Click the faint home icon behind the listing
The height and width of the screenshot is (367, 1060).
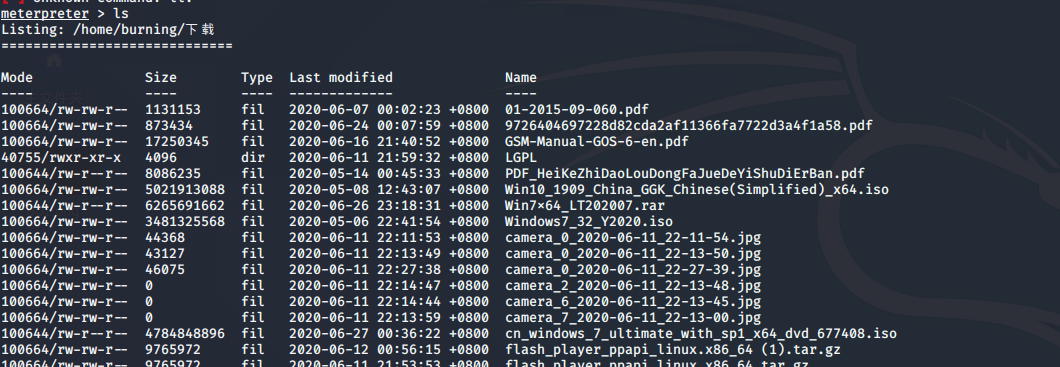[x=54, y=61]
